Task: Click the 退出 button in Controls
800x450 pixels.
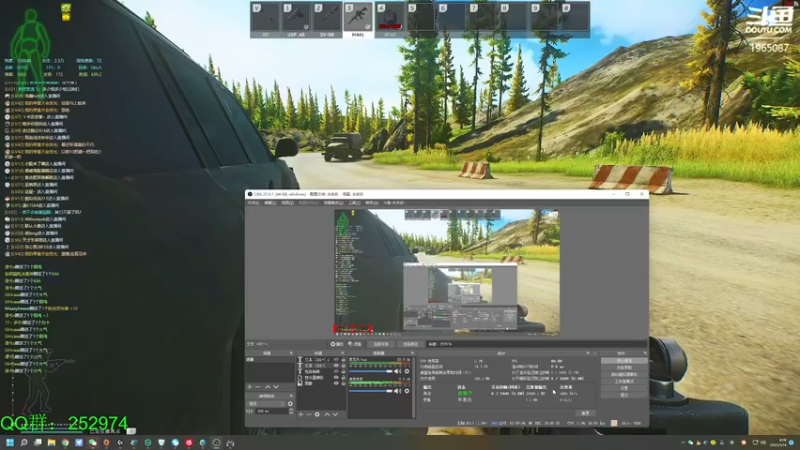Action: pyautogui.click(x=624, y=395)
